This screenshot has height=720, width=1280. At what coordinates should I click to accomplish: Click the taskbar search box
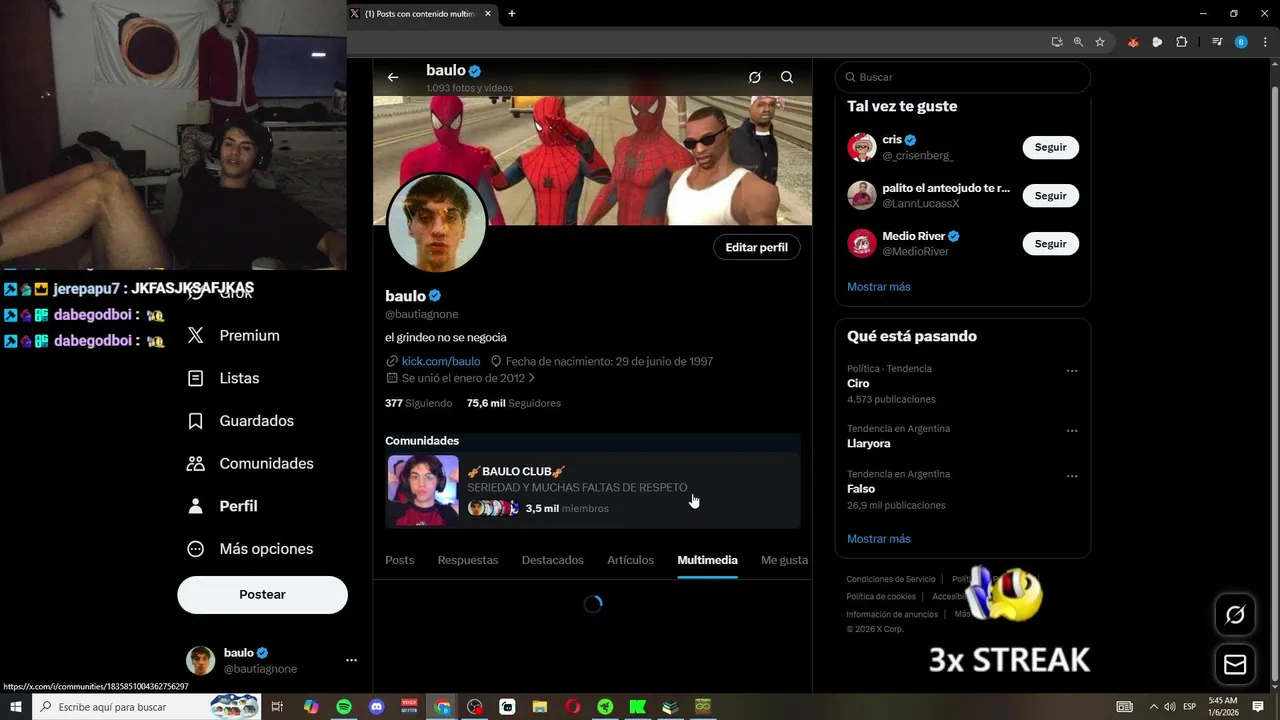point(147,707)
